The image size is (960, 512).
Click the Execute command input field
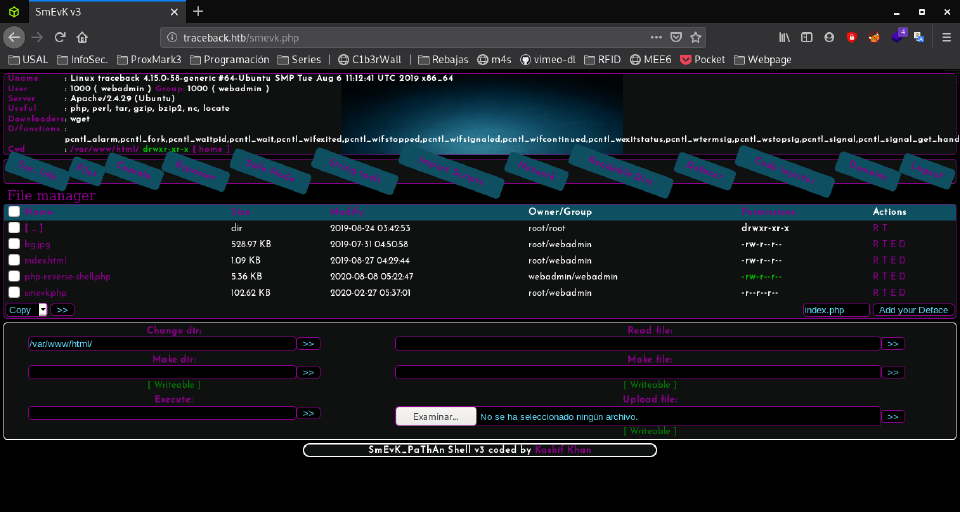tap(162, 412)
